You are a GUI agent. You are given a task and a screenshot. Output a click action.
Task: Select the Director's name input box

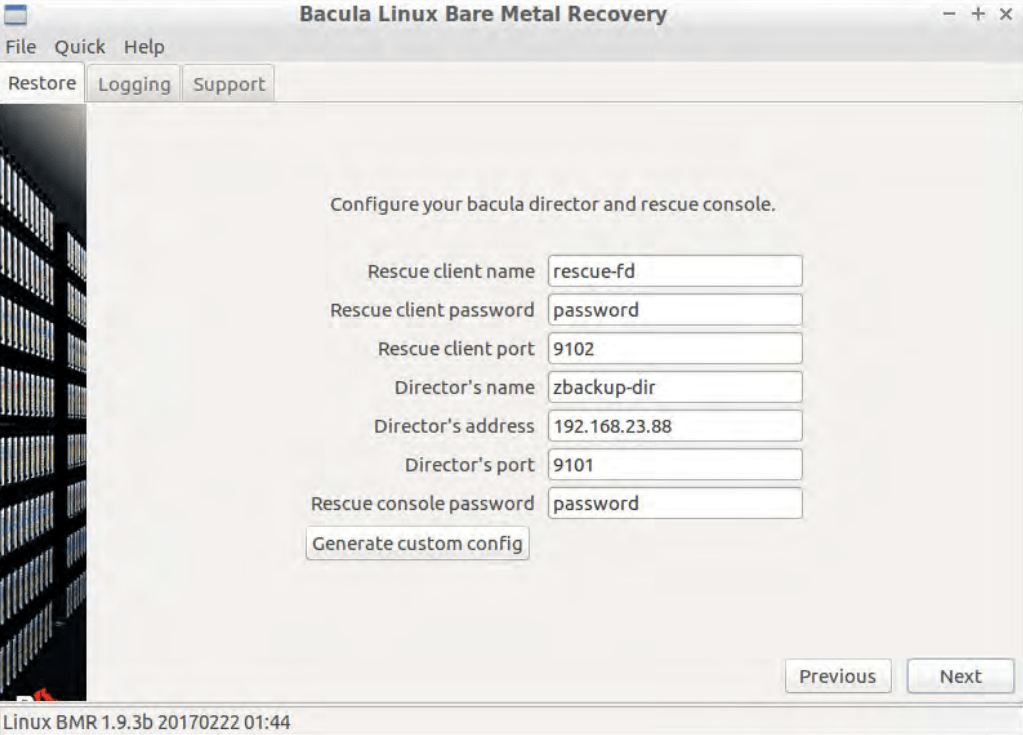point(675,387)
